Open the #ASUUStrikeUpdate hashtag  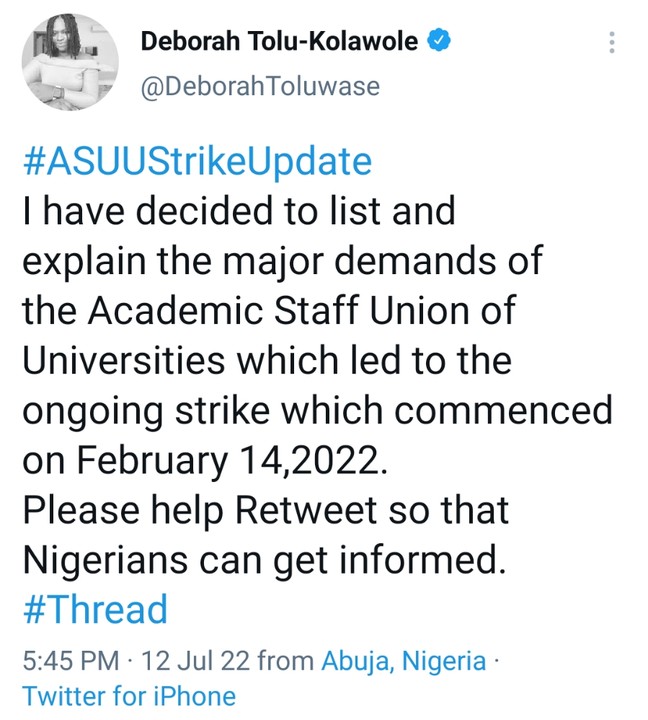pos(196,162)
